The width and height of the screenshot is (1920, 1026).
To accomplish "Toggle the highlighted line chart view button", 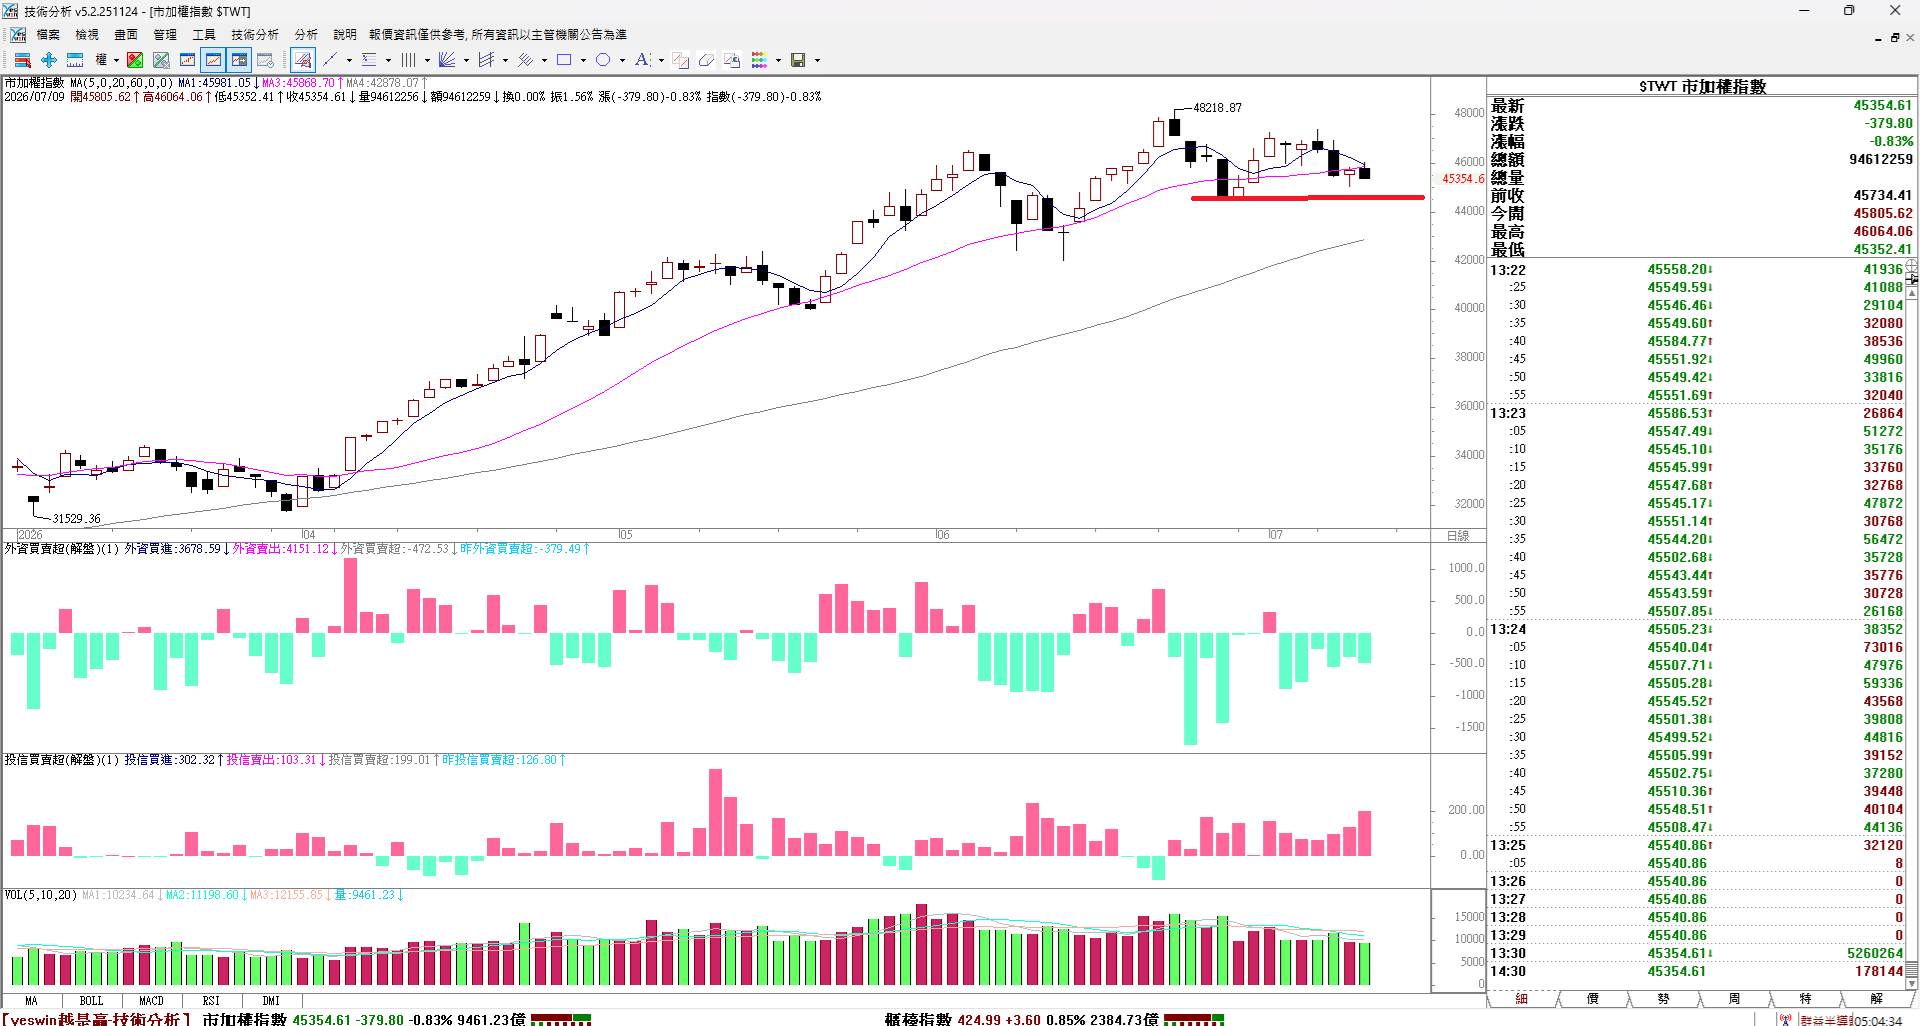I will pyautogui.click(x=213, y=60).
